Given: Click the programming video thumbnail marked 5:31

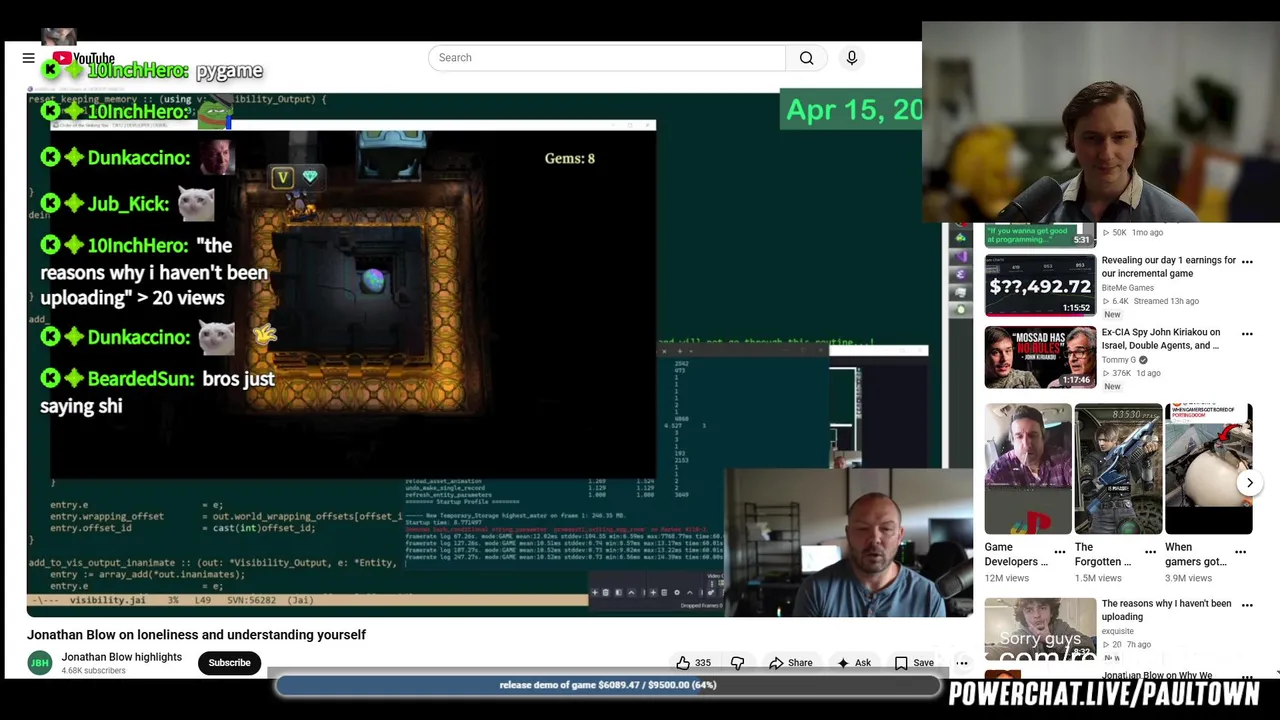Looking at the screenshot, I should [x=1040, y=235].
